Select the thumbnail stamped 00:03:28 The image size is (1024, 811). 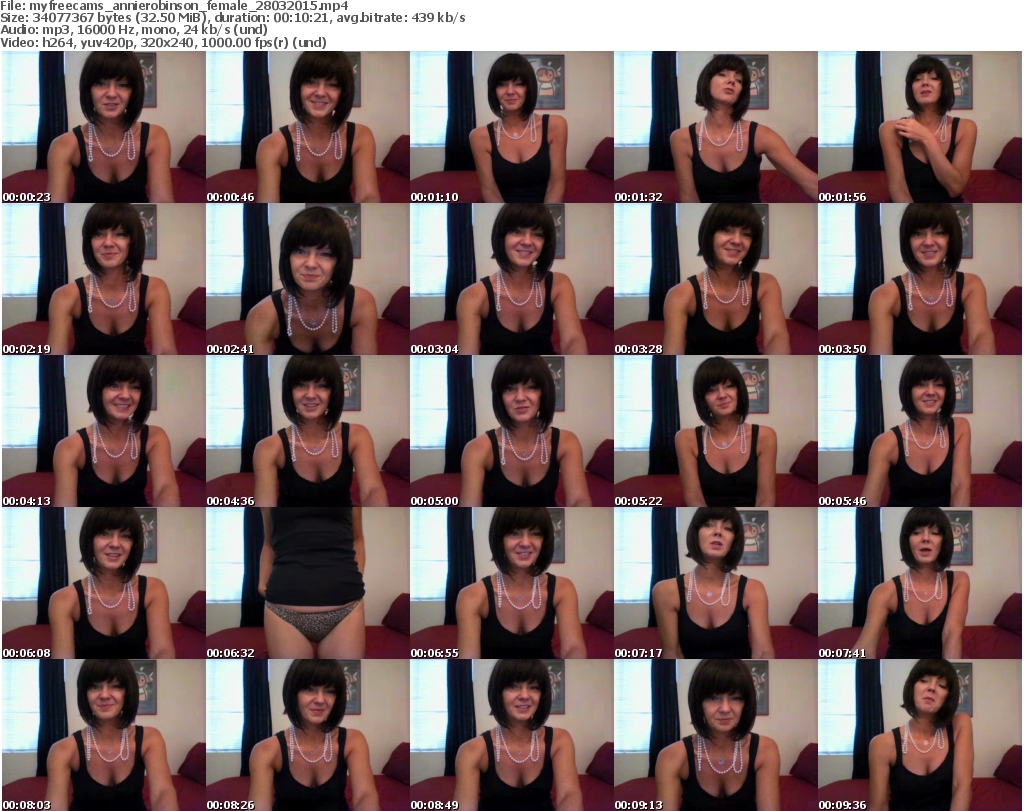715,279
